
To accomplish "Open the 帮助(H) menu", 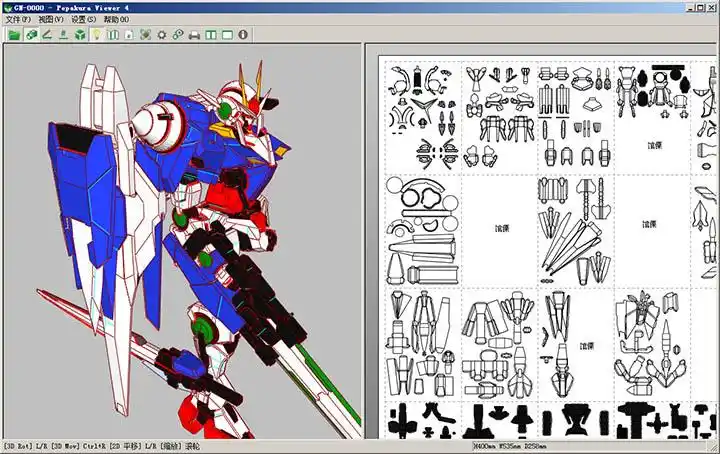I will (x=116, y=20).
